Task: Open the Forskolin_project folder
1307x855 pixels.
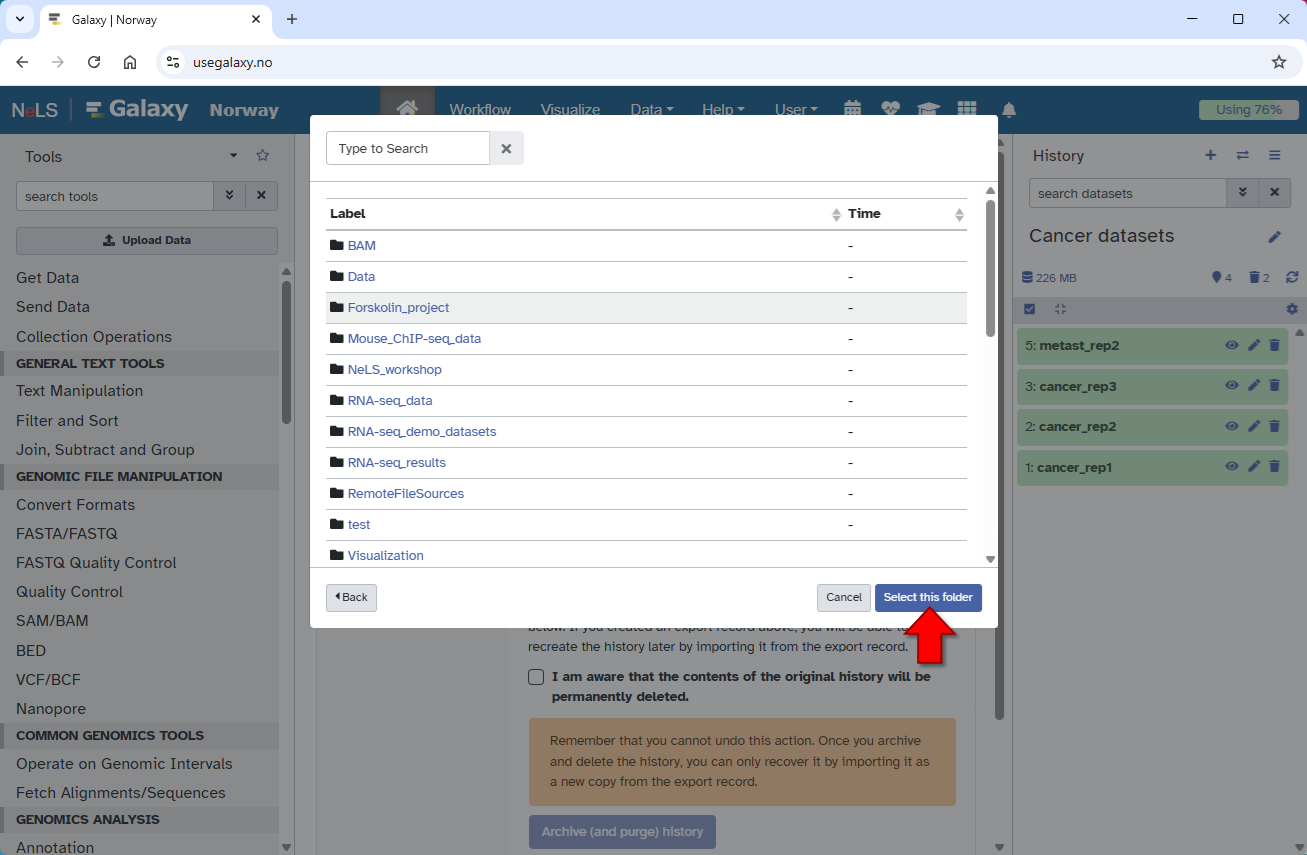Action: pyautogui.click(x=398, y=308)
